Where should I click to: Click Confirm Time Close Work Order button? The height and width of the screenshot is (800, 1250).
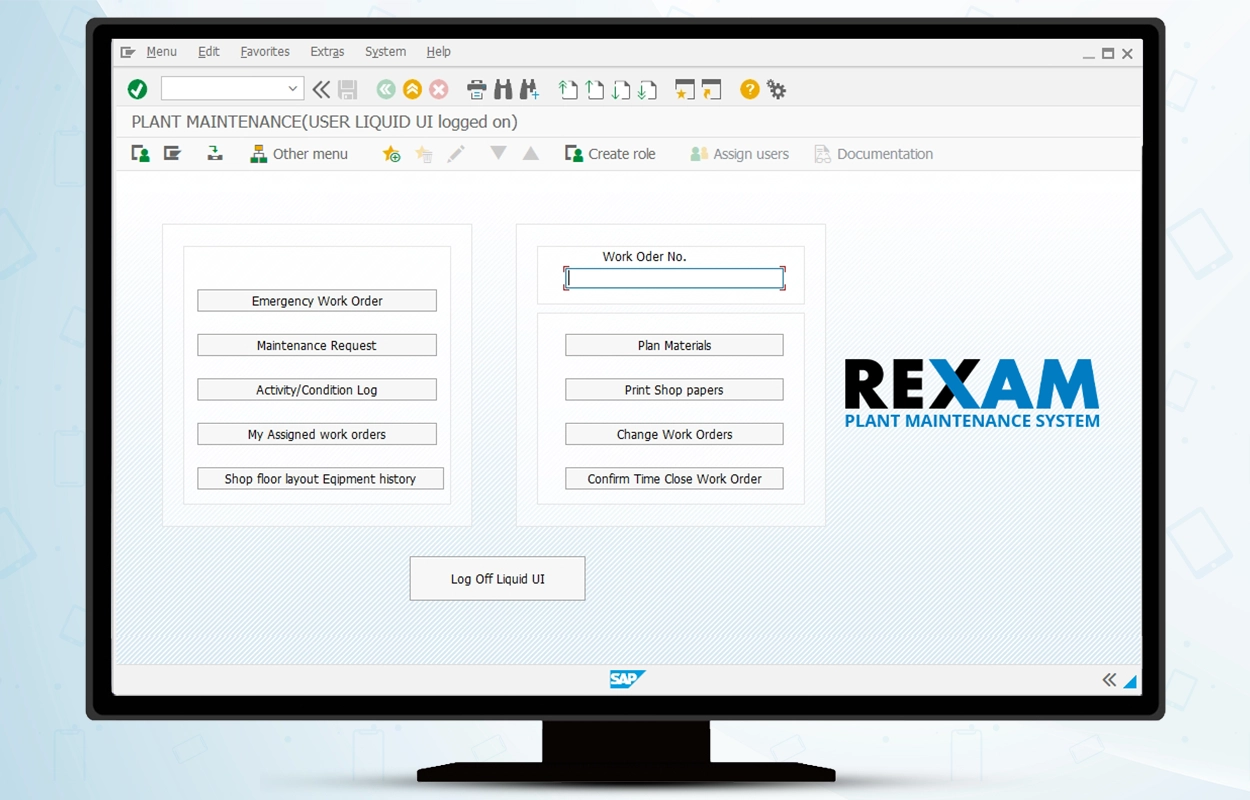[x=674, y=479]
